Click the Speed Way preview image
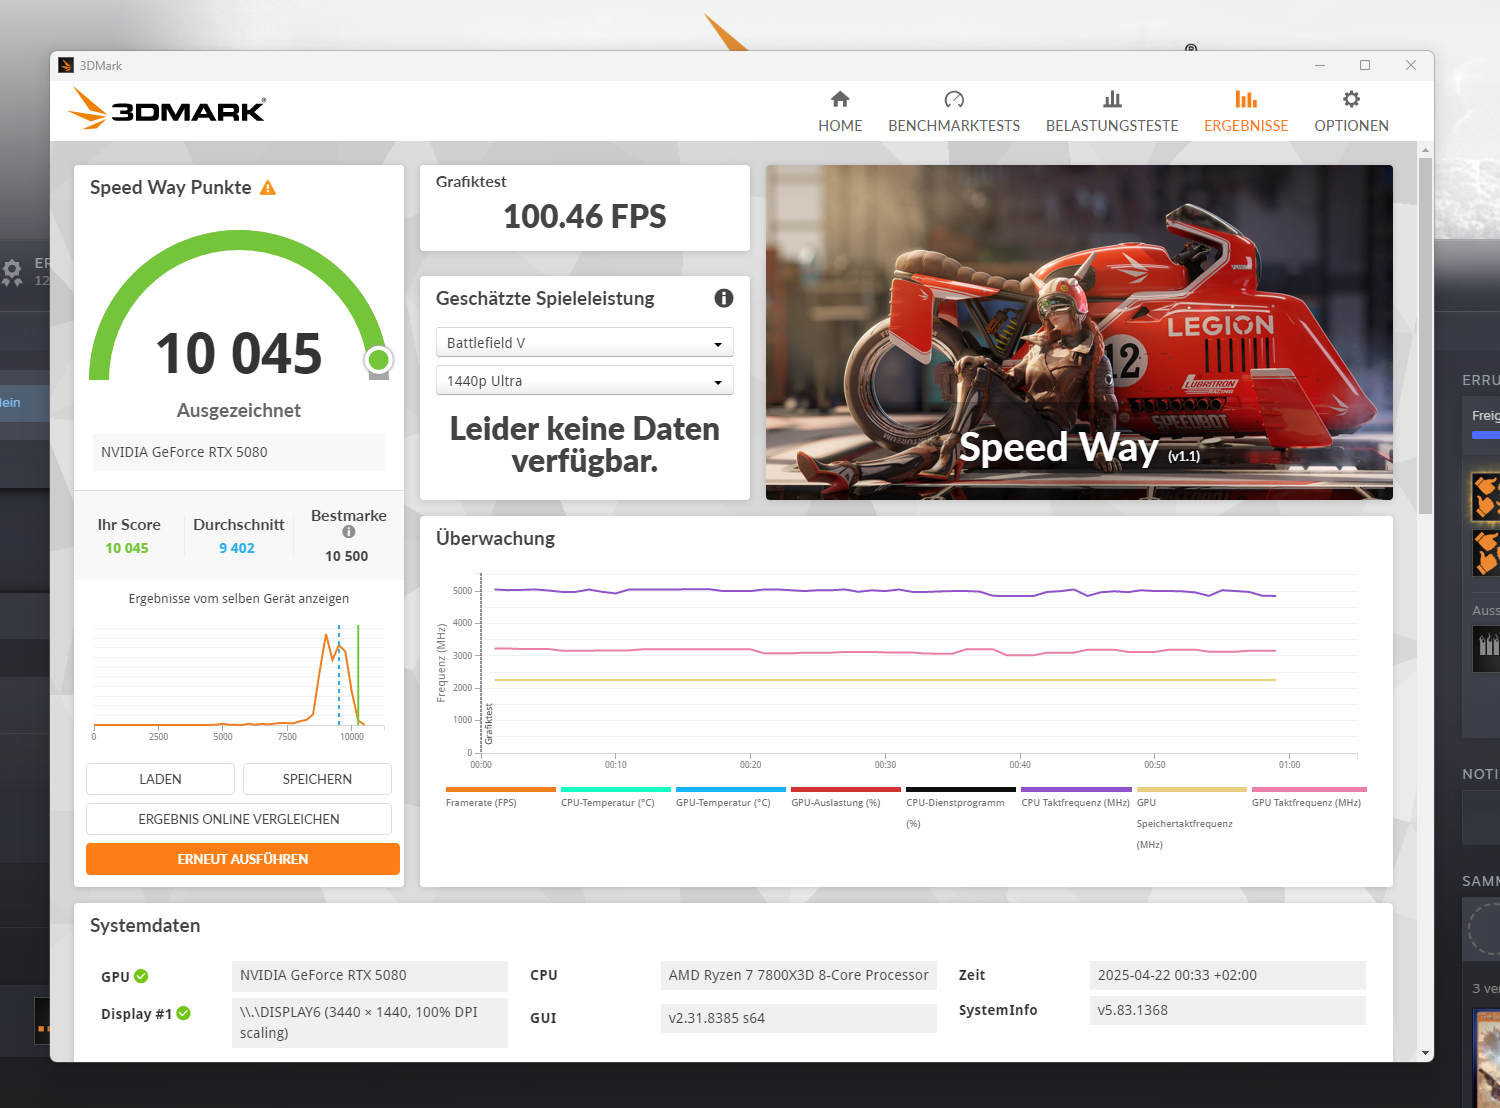Image resolution: width=1500 pixels, height=1108 pixels. tap(1079, 332)
